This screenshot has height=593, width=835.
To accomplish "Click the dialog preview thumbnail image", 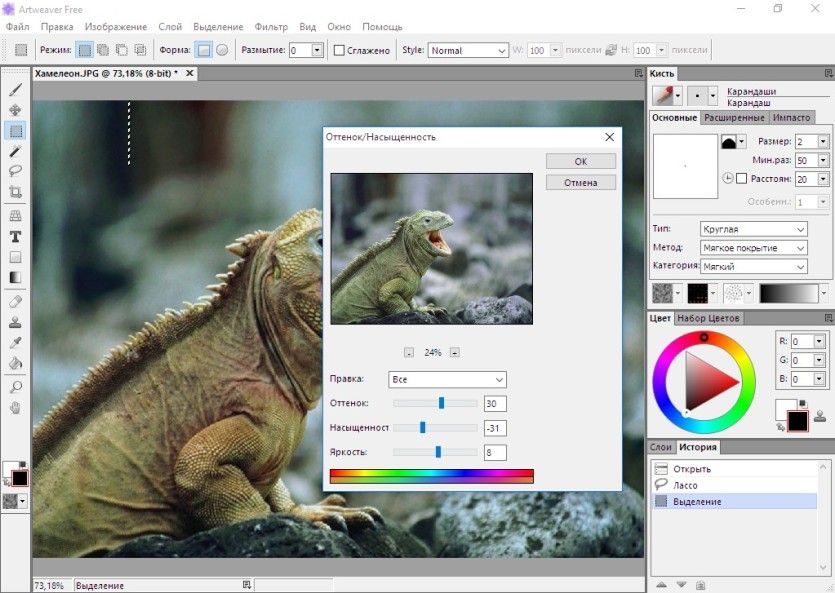I will pos(431,249).
